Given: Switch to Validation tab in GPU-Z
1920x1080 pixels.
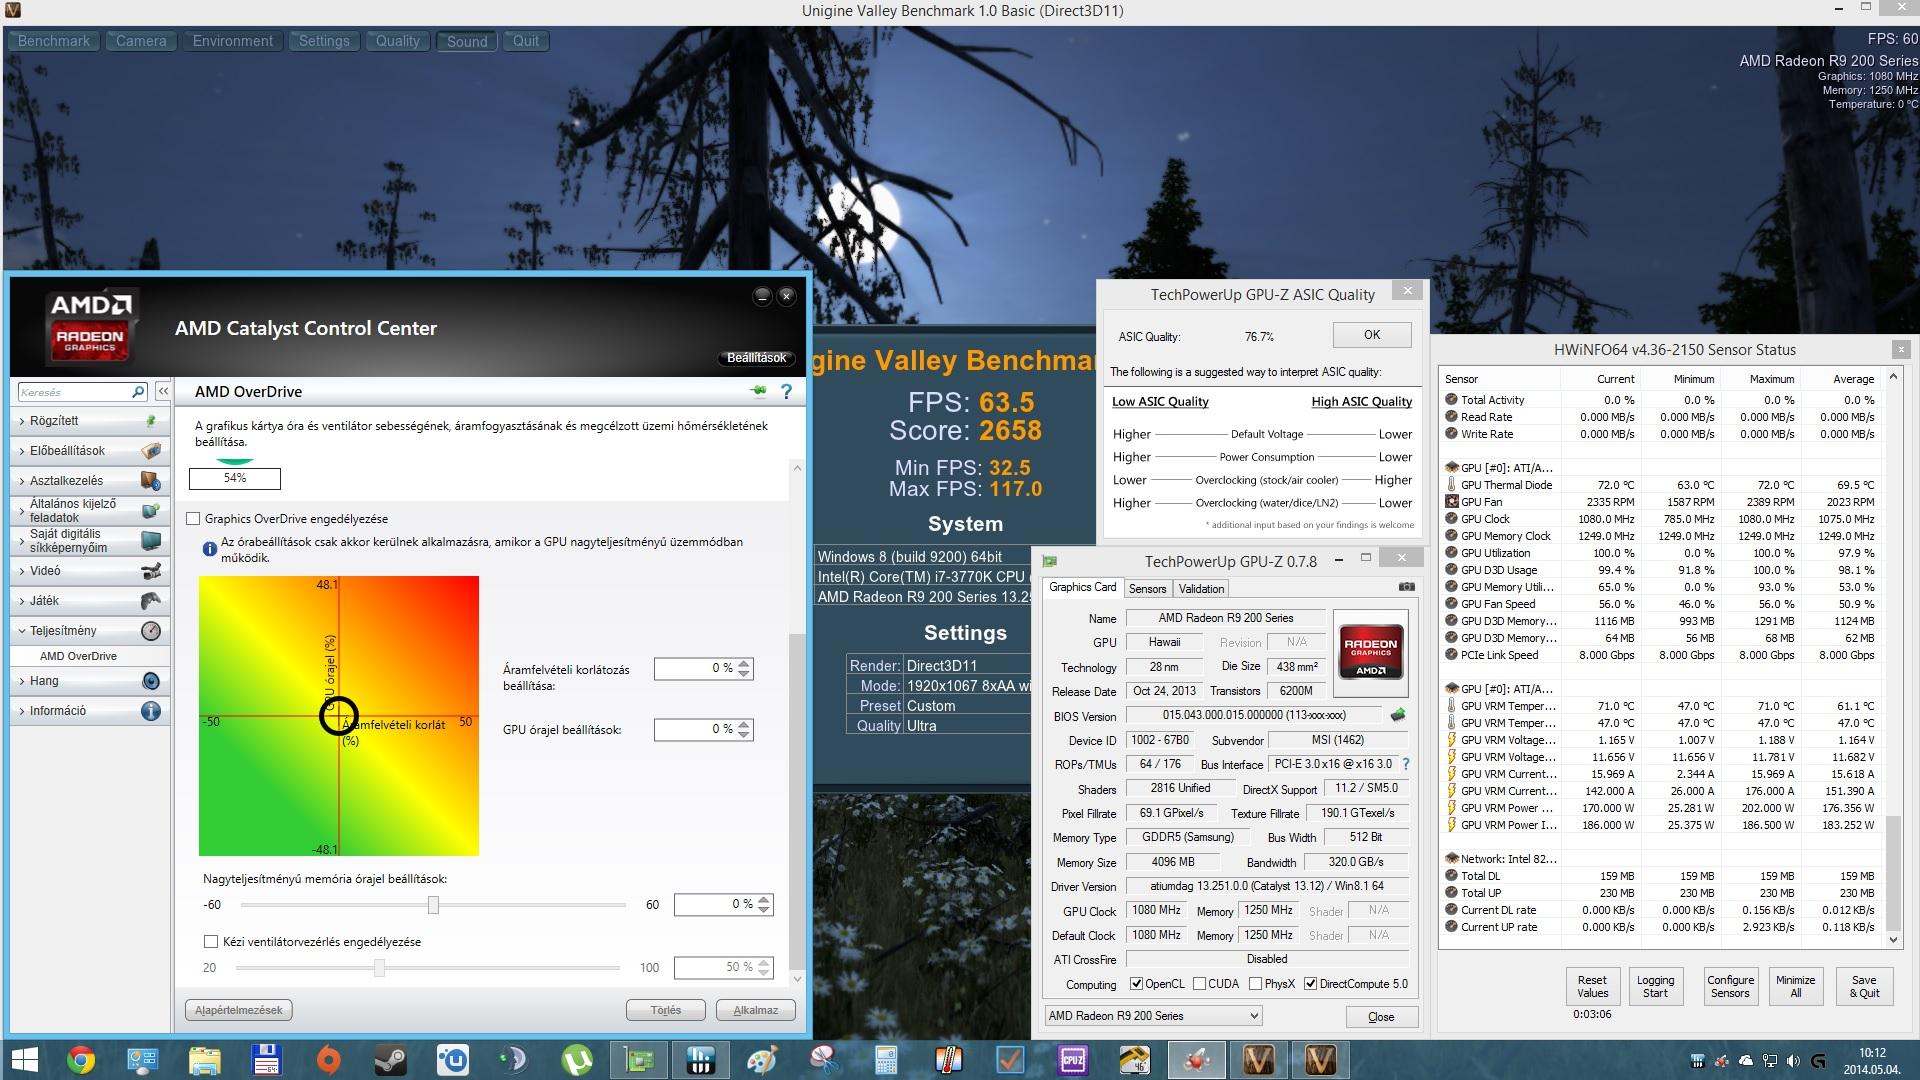Looking at the screenshot, I should pyautogui.click(x=1201, y=589).
